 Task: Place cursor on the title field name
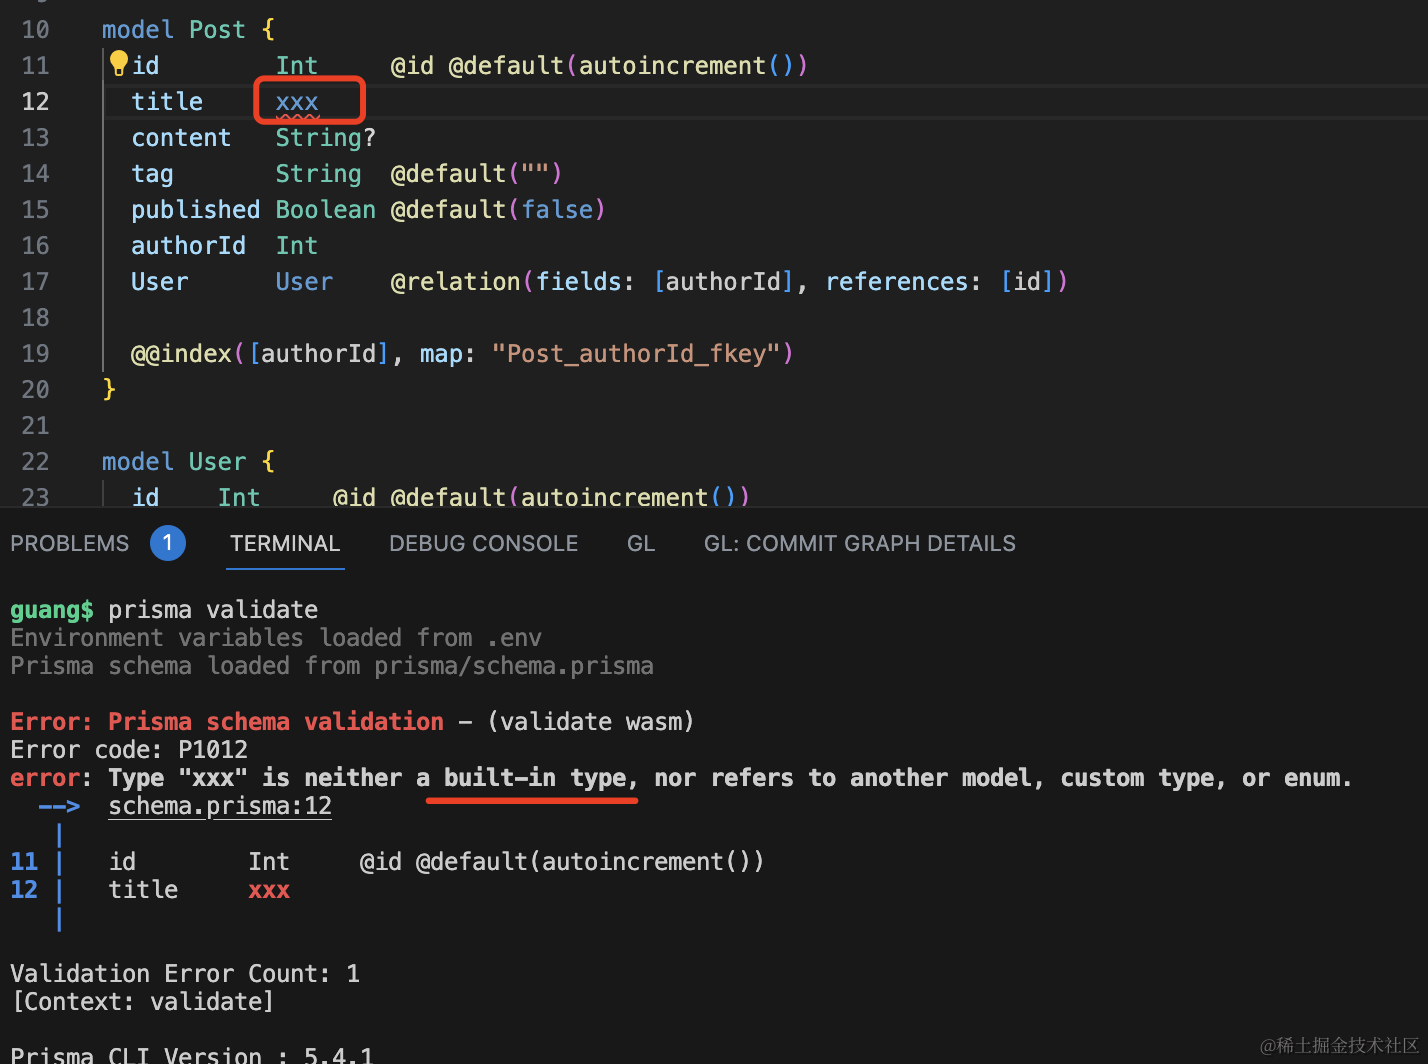coord(167,102)
